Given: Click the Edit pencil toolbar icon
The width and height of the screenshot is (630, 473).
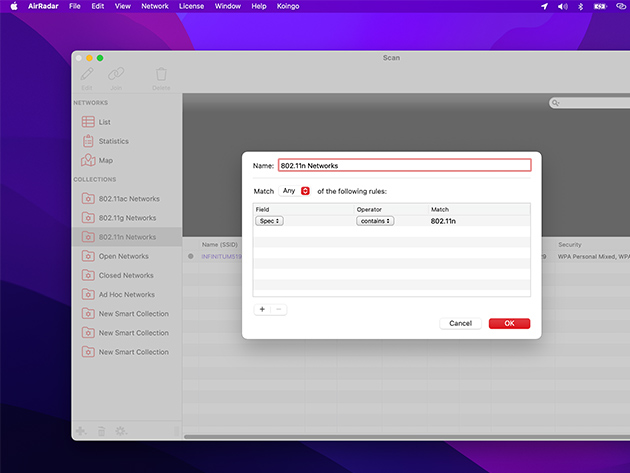Looking at the screenshot, I should click(87, 75).
